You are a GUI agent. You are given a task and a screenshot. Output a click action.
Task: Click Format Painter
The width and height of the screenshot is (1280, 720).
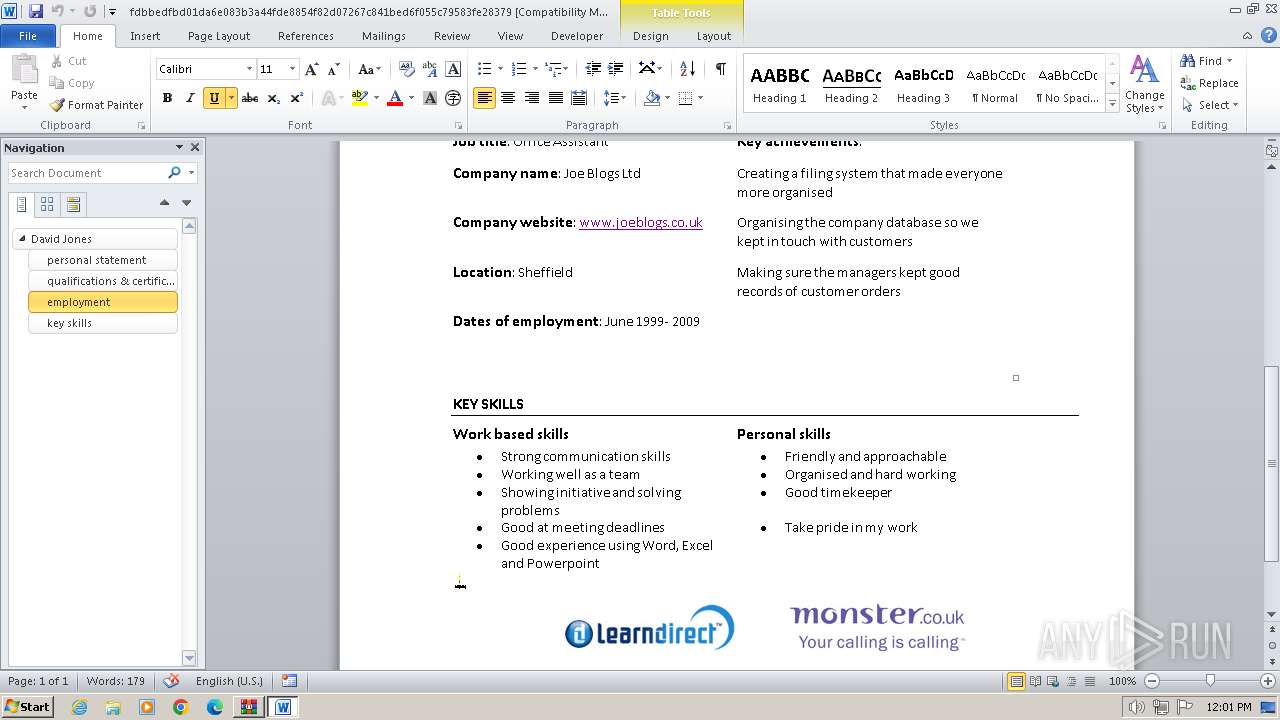[x=96, y=105]
